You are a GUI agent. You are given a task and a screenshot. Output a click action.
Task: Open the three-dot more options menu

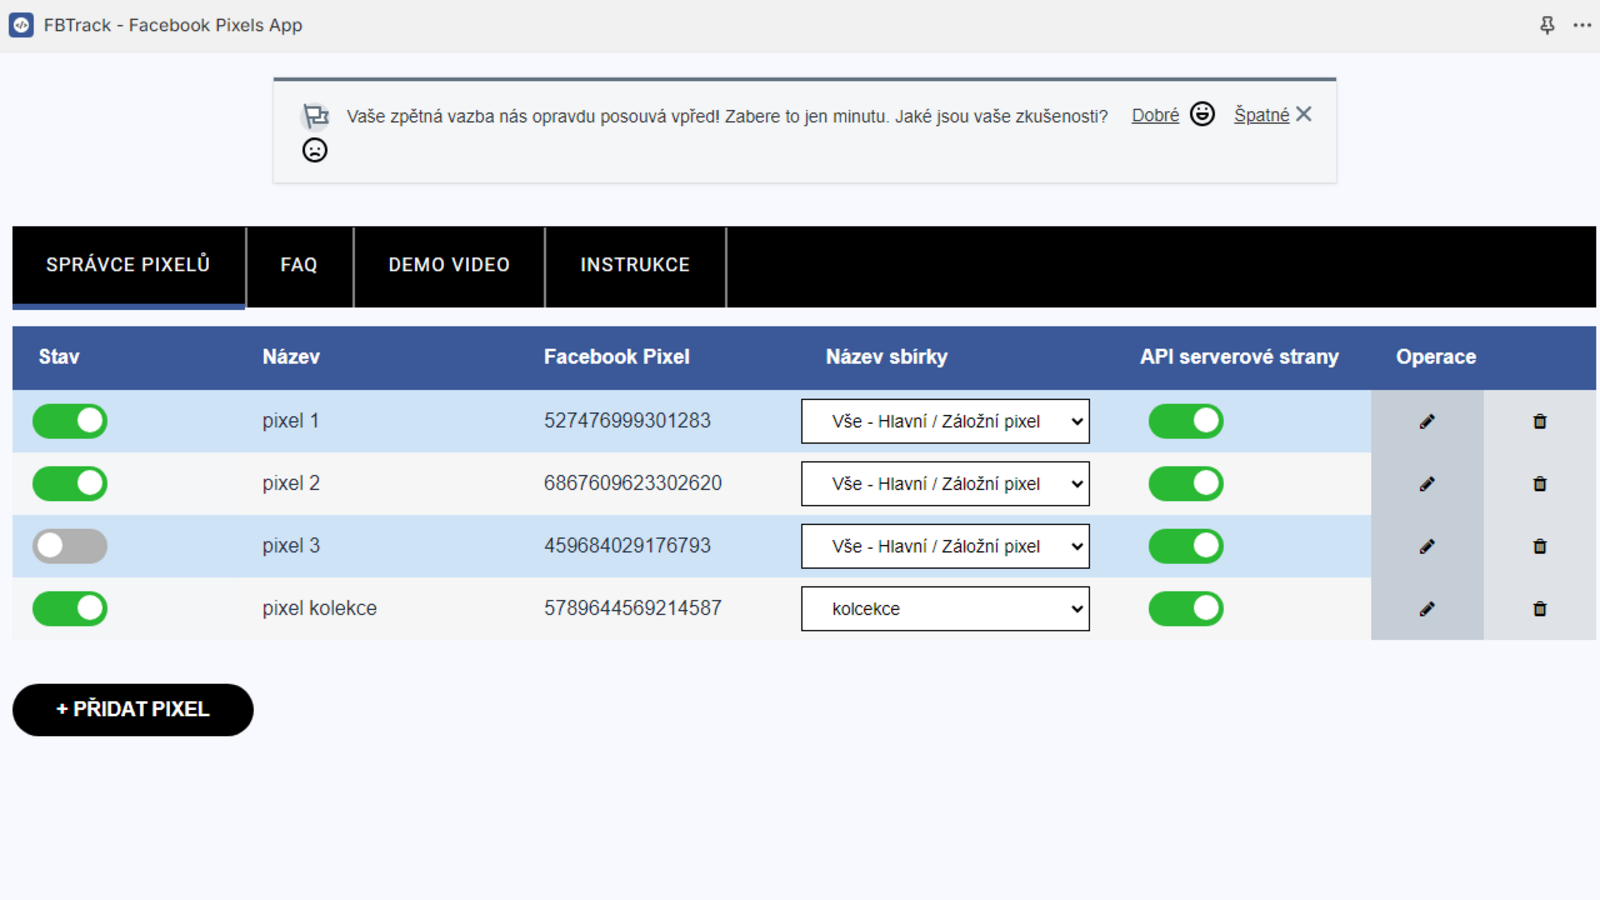pos(1582,25)
